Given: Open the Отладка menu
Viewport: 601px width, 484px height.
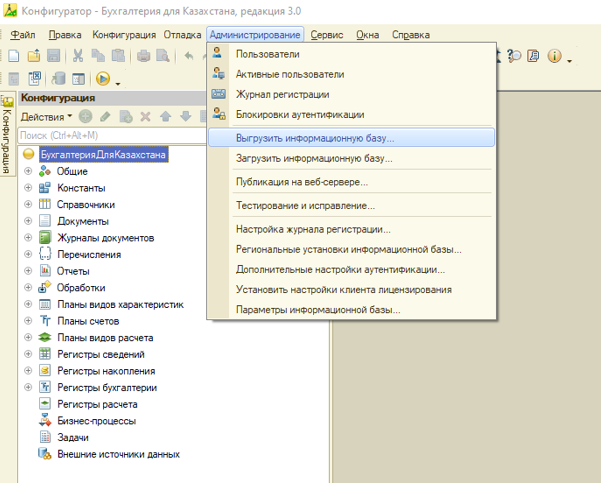Looking at the screenshot, I should coord(182,35).
